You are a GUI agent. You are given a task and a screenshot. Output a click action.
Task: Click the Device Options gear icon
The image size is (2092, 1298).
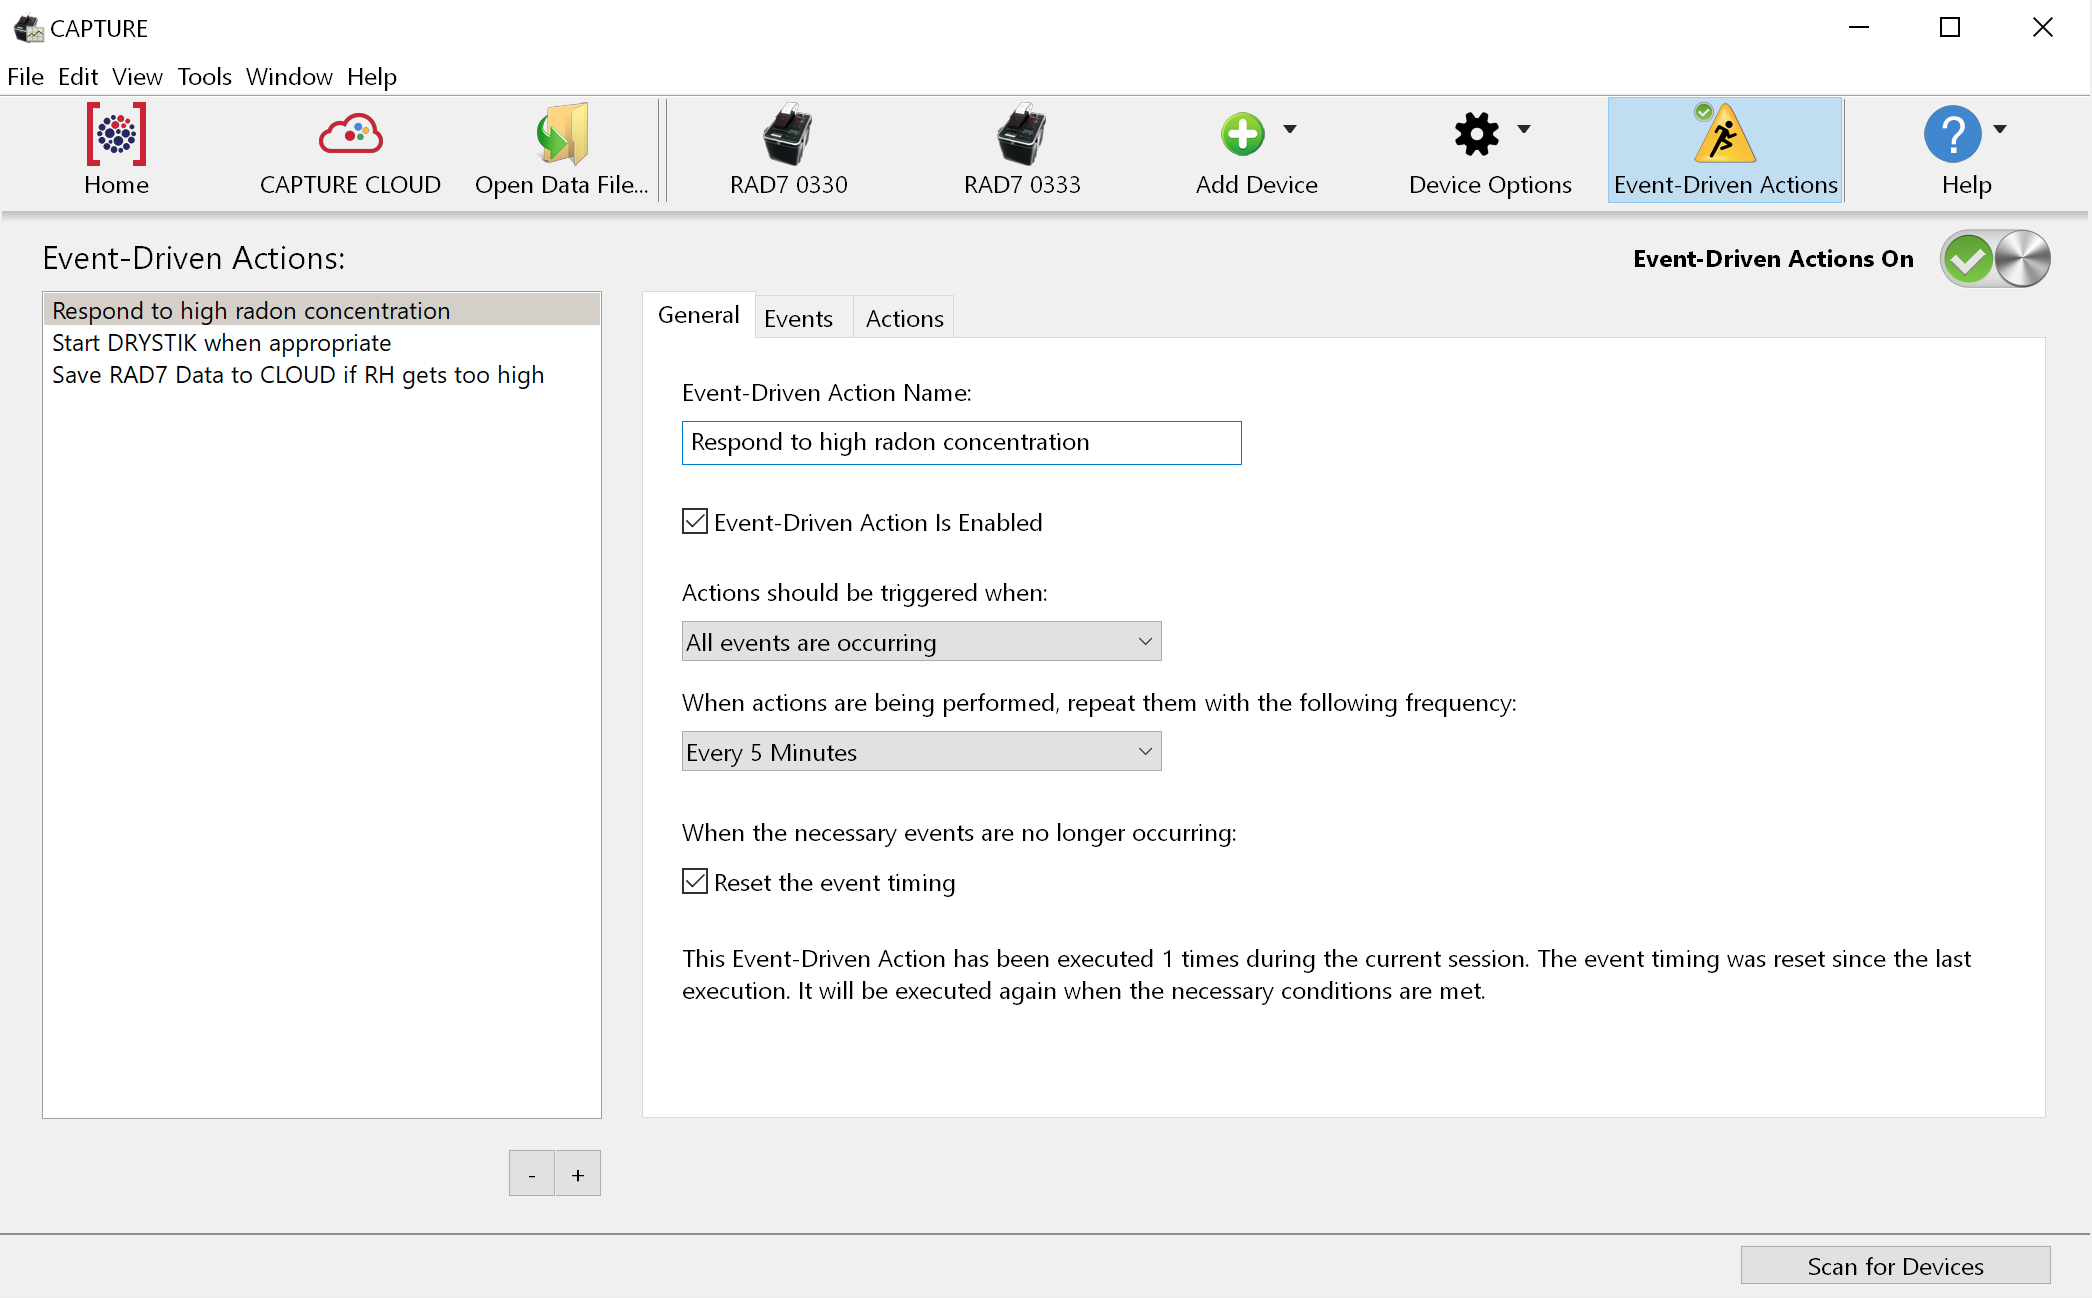click(x=1476, y=134)
